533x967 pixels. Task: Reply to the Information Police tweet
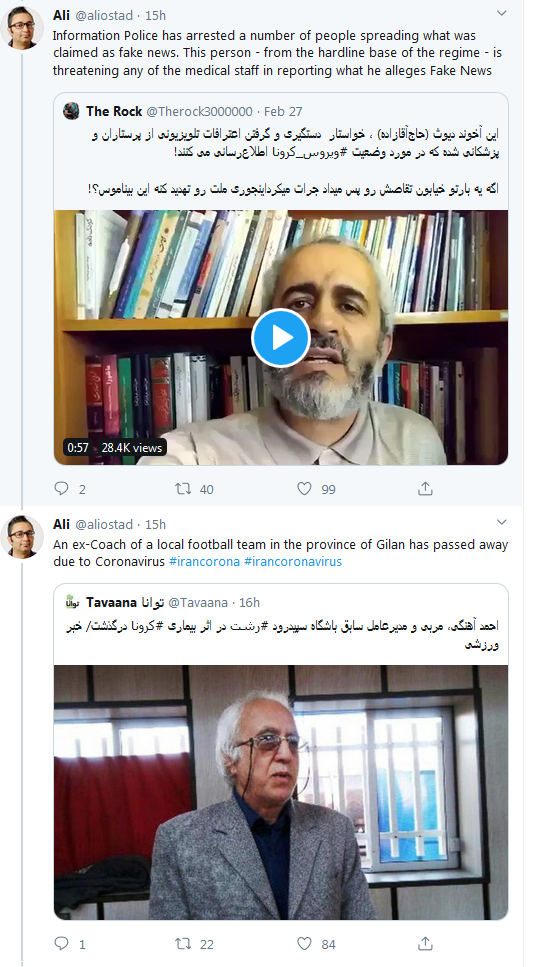[x=62, y=489]
